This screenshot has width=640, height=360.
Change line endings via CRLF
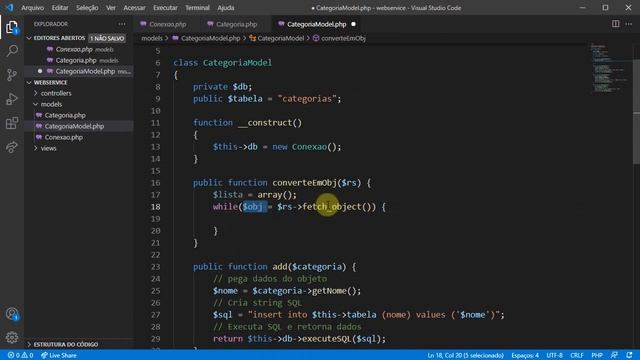coord(577,356)
